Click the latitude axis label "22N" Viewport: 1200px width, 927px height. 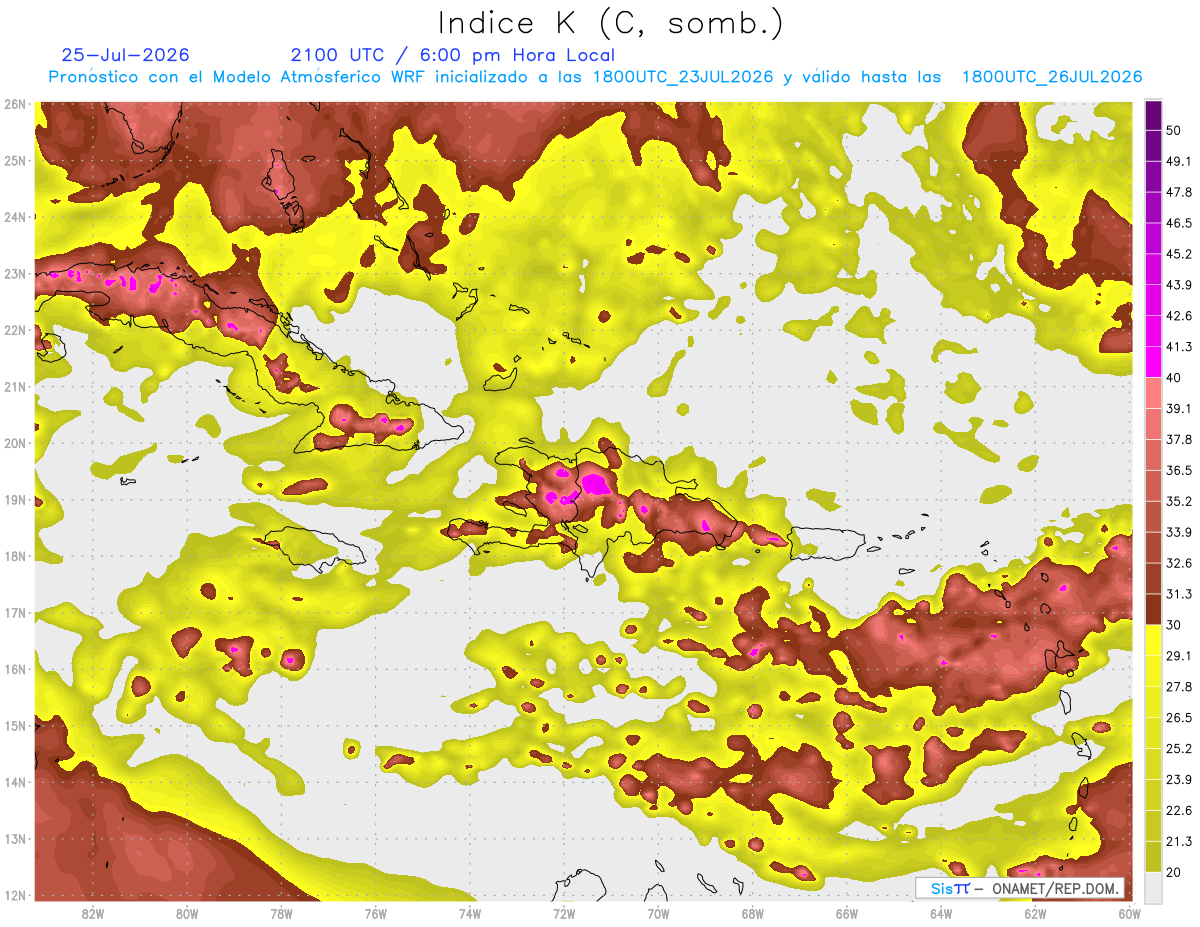coord(15,330)
